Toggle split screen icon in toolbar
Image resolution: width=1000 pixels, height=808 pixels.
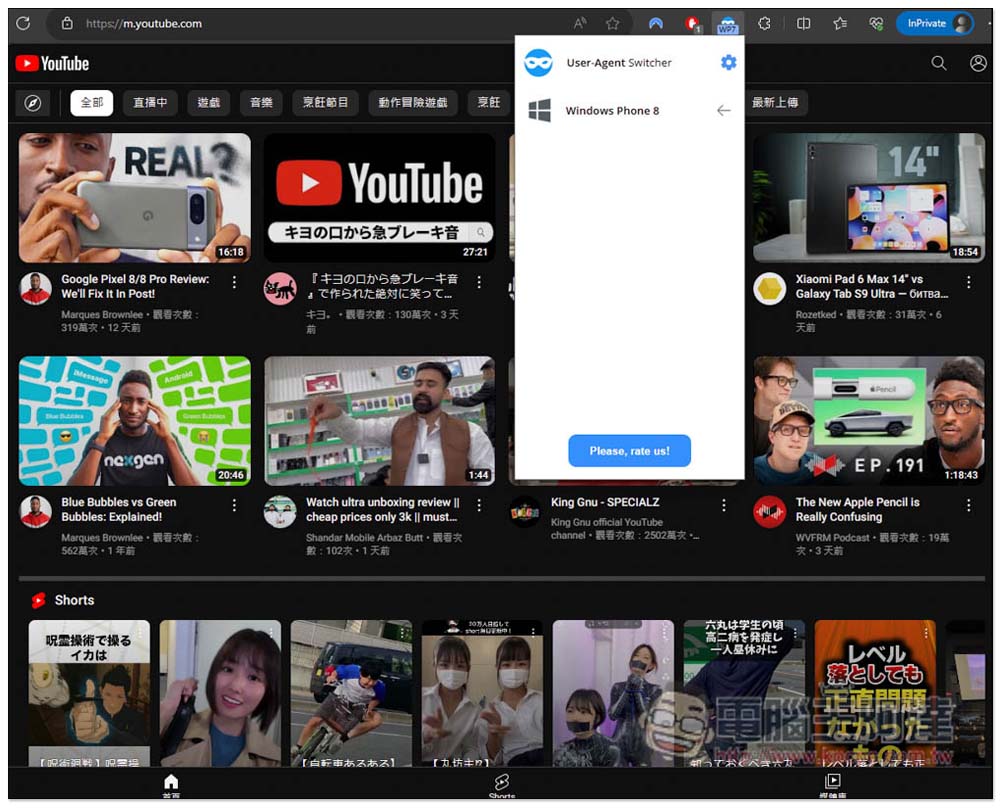[804, 24]
